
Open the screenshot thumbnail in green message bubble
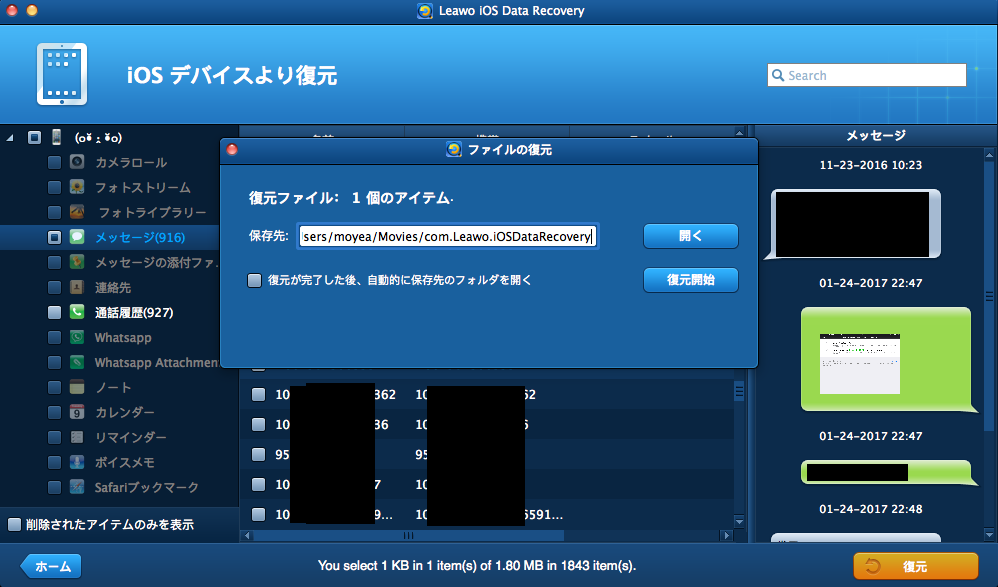(860, 364)
